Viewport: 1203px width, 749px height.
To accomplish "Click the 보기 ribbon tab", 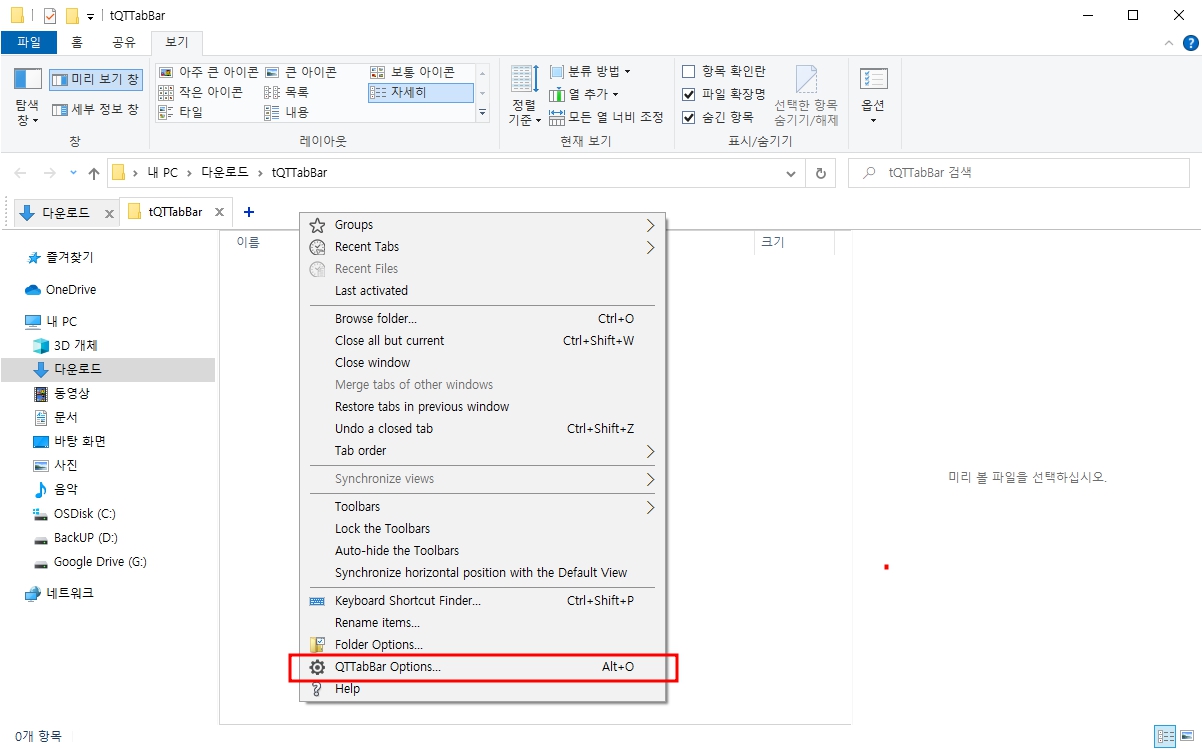I will tap(177, 42).
